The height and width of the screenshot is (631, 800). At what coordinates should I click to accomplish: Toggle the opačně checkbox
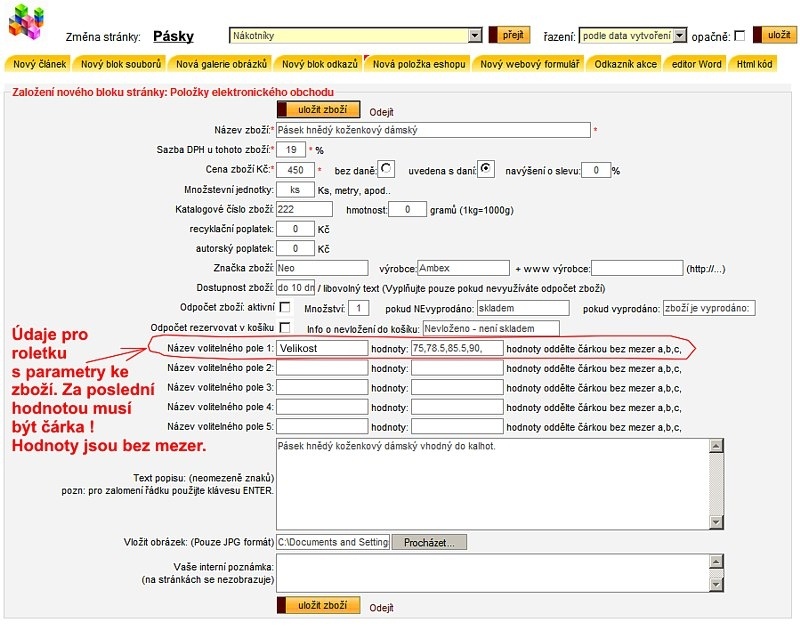(x=739, y=36)
